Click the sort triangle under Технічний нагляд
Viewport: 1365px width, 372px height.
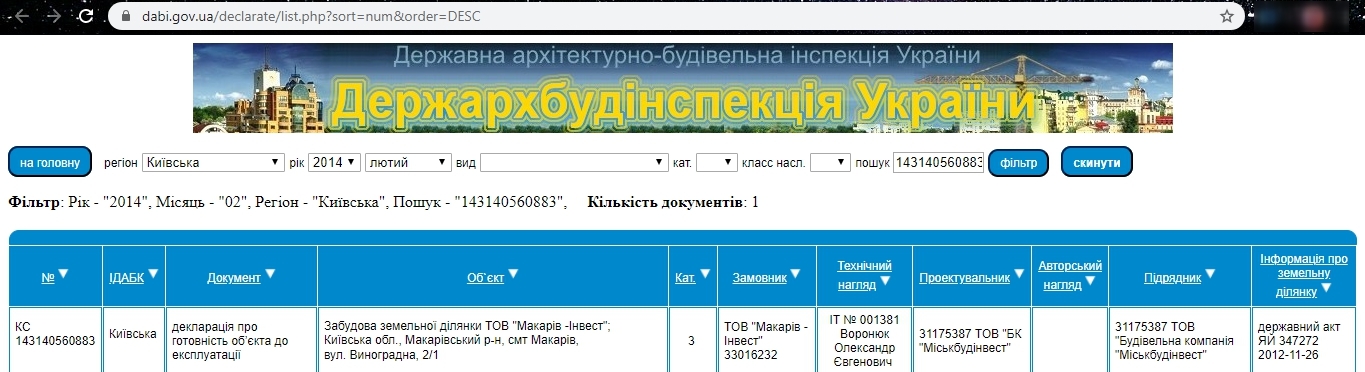click(885, 281)
